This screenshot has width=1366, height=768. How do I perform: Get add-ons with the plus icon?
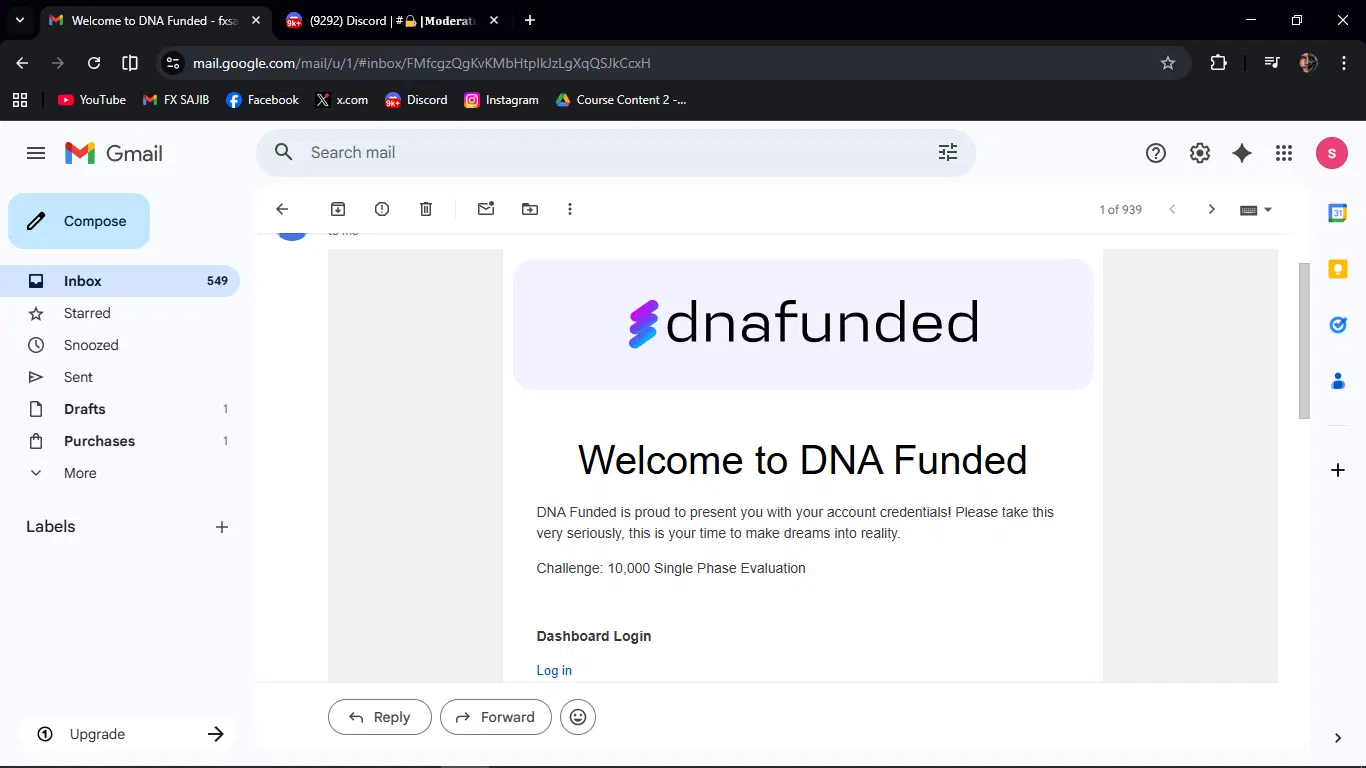click(1338, 470)
